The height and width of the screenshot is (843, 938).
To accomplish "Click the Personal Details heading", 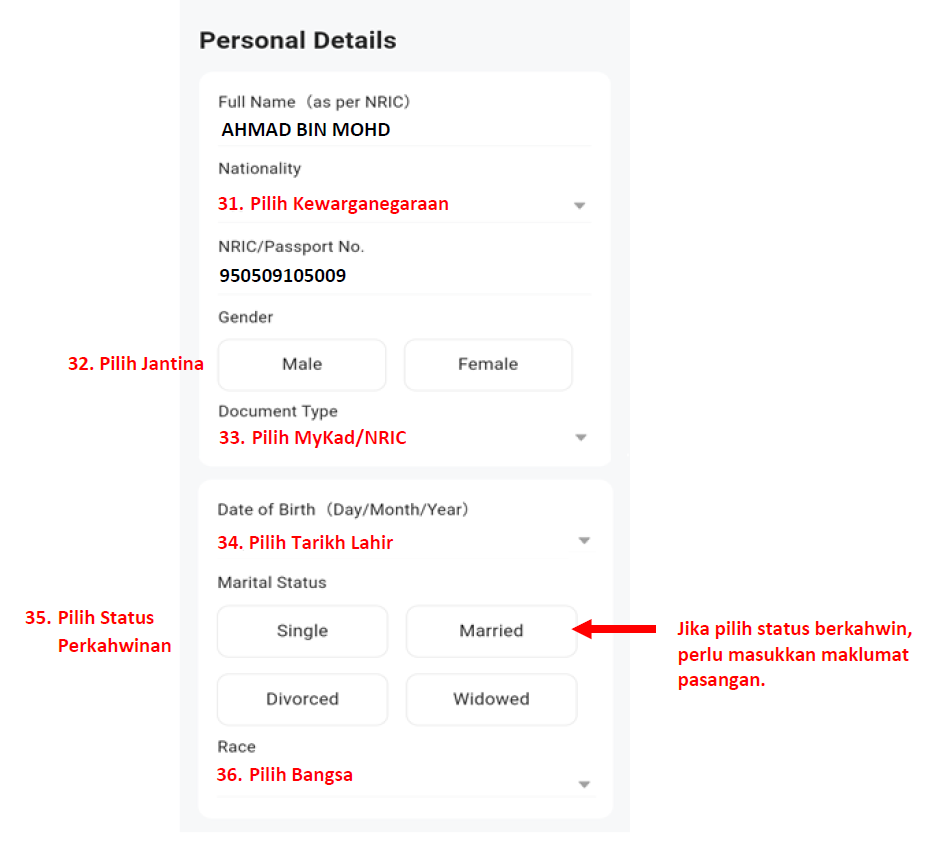I will click(297, 41).
